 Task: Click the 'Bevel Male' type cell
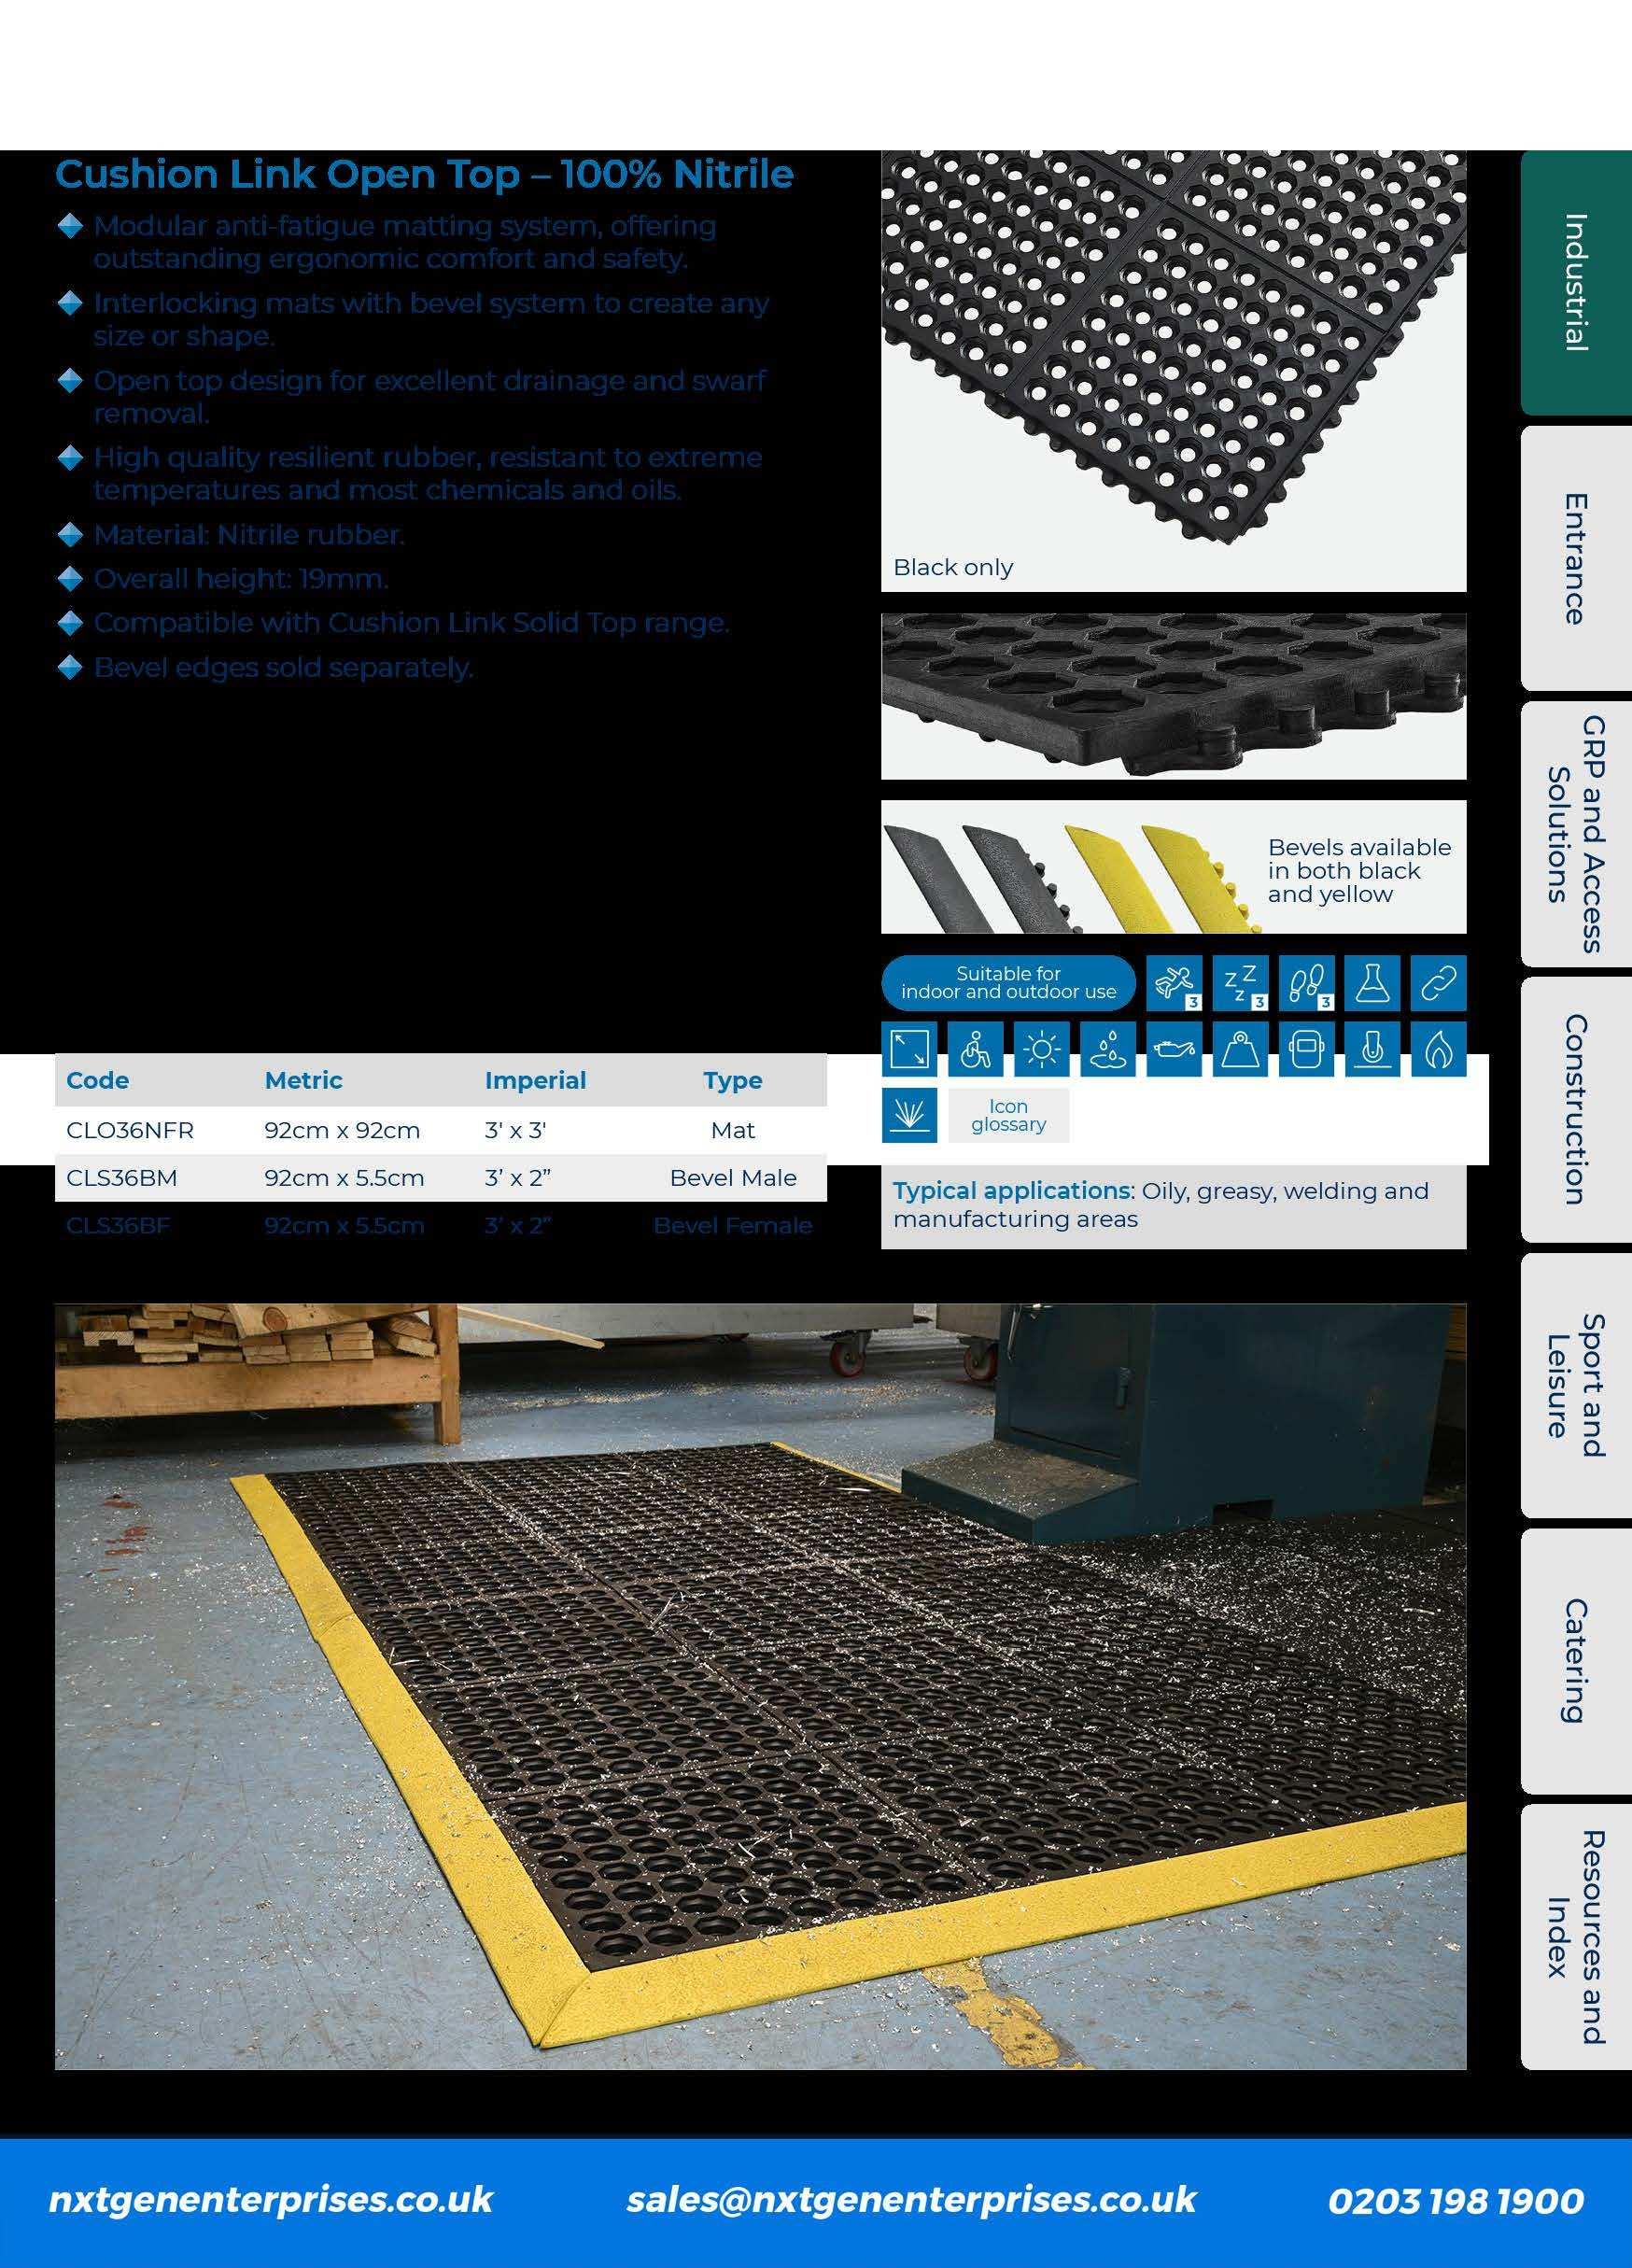(x=733, y=1178)
